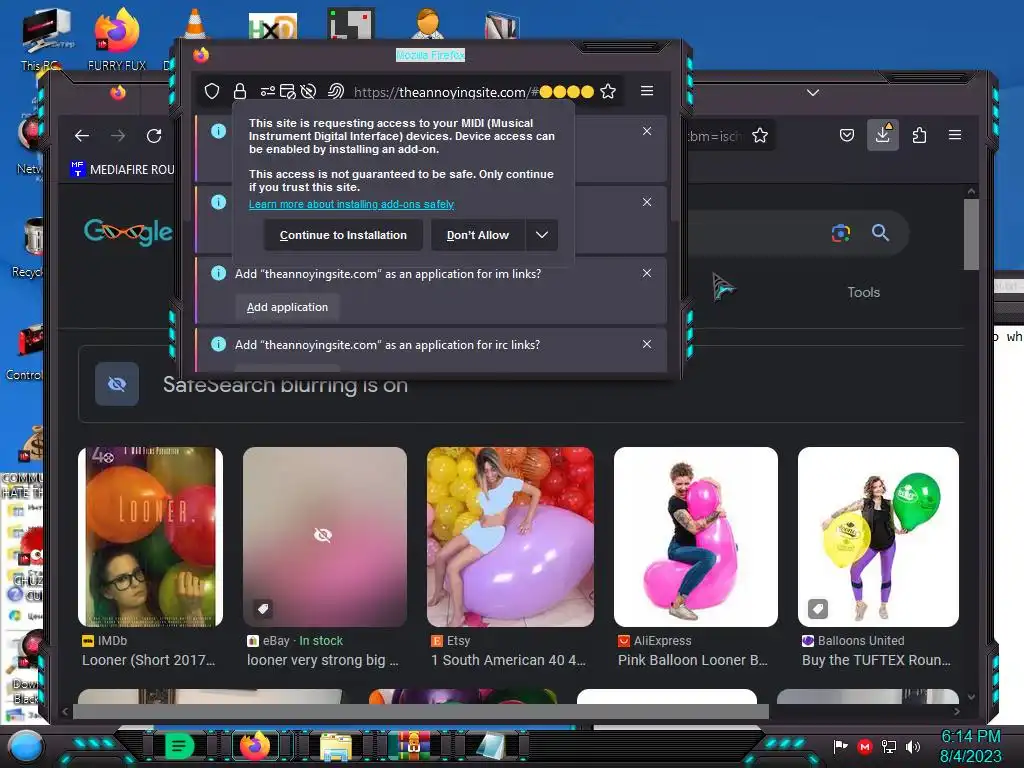This screenshot has height=768, width=1024.
Task: Toggle the SafeSearch blurring eye icon
Action: (117, 384)
